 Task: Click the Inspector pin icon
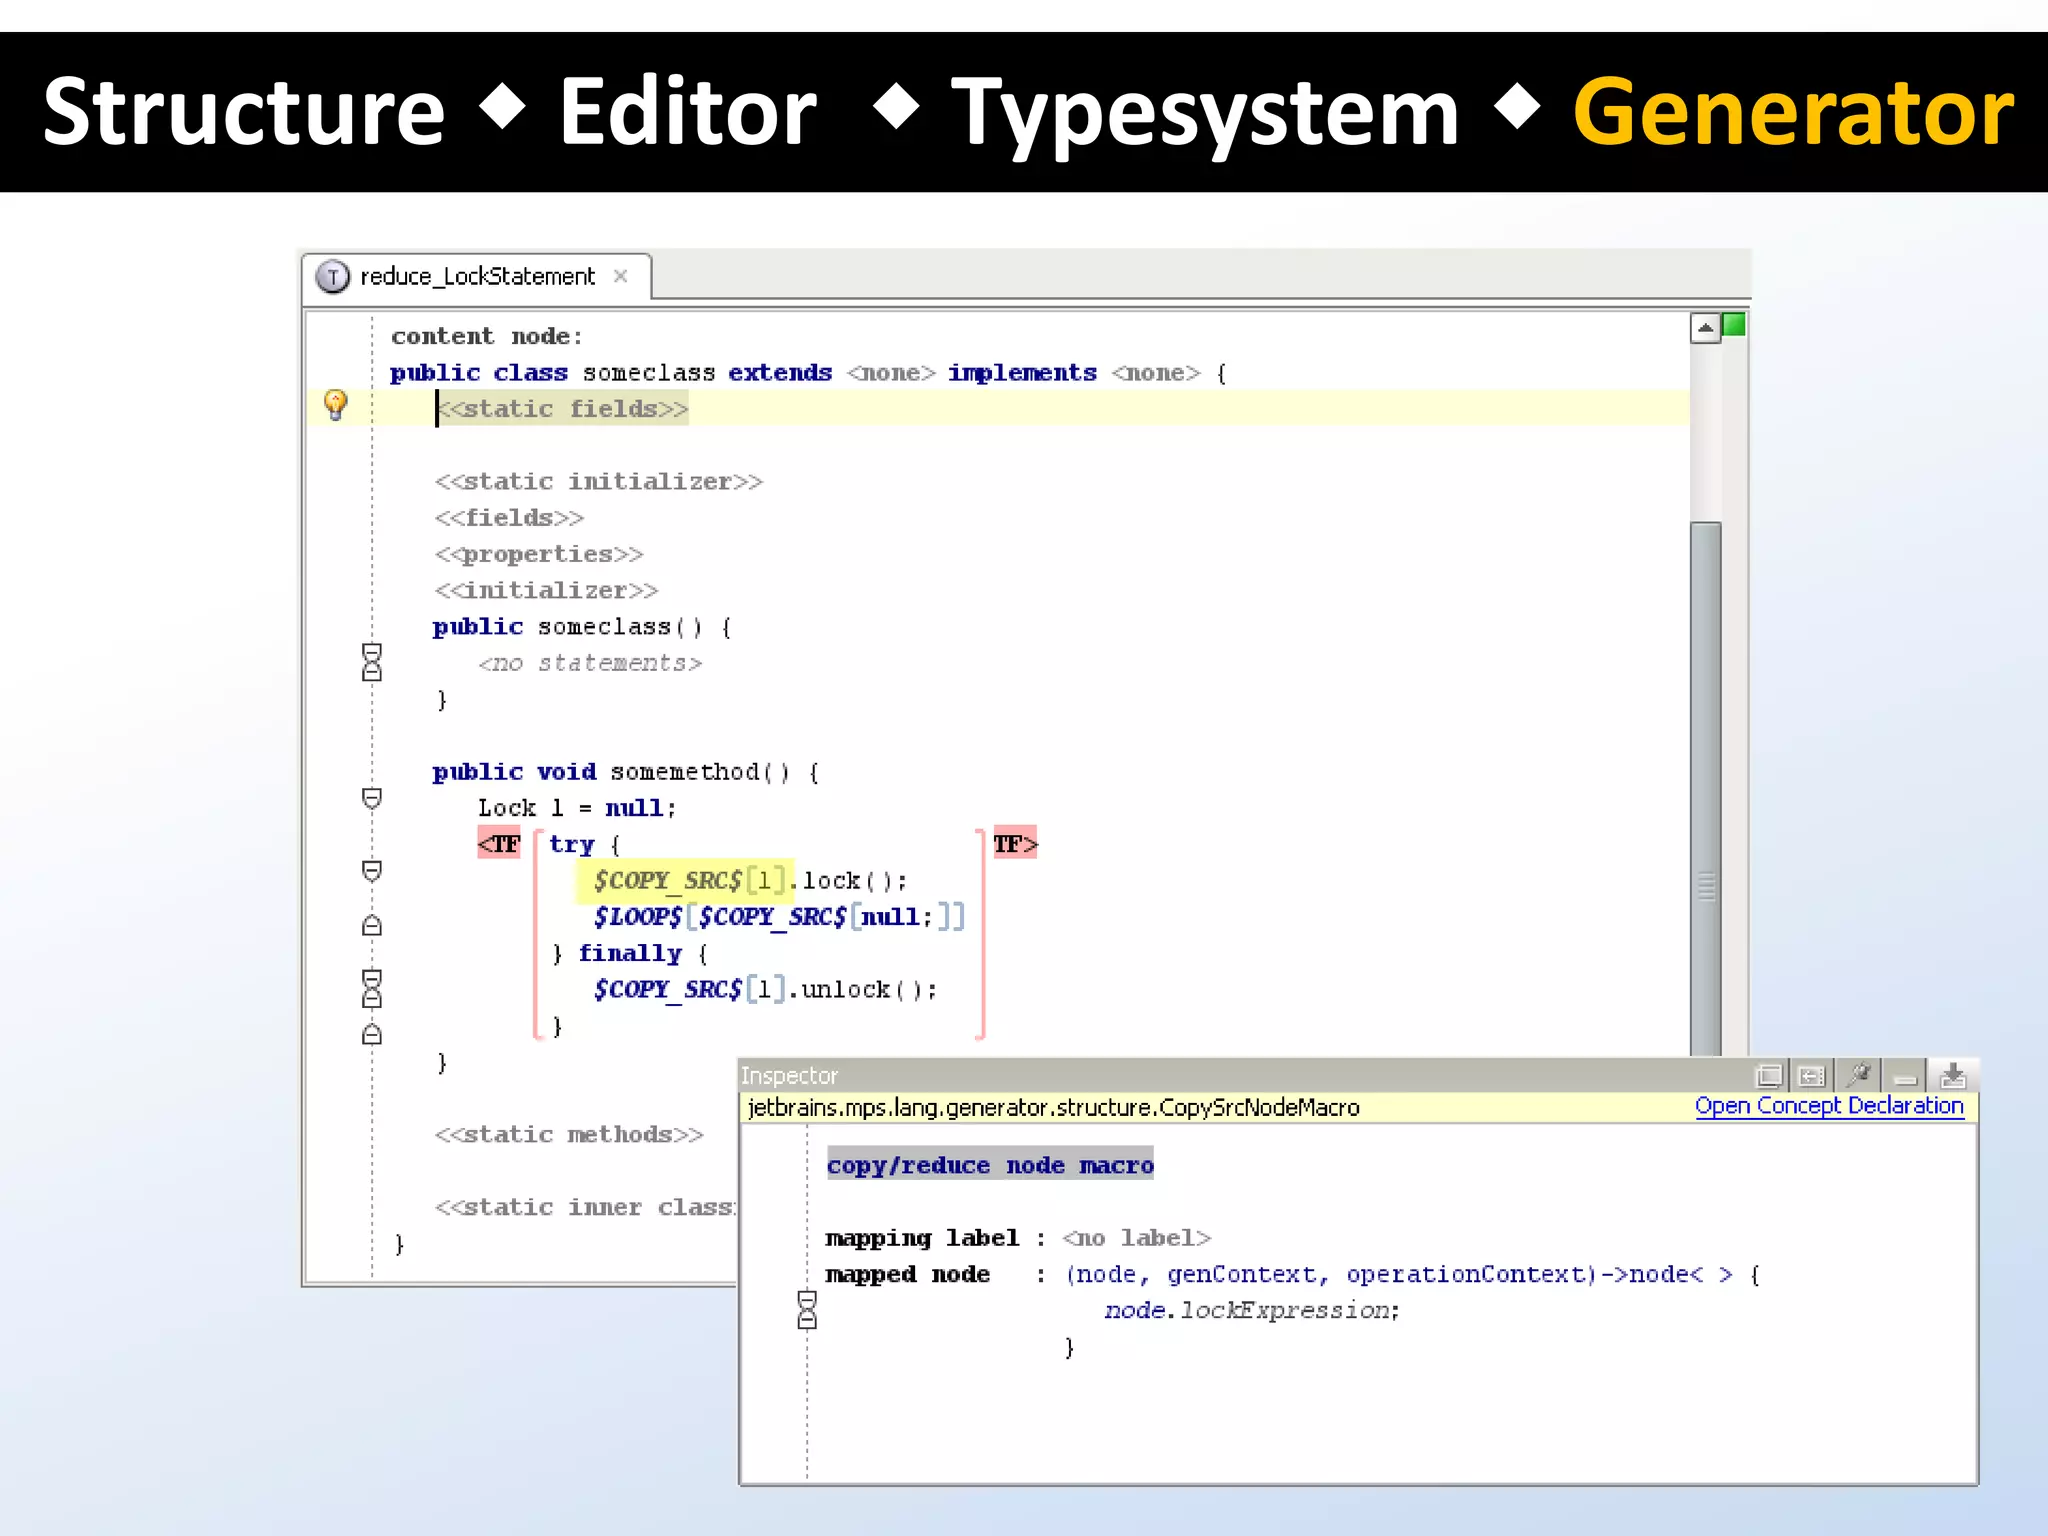[x=1859, y=1075]
